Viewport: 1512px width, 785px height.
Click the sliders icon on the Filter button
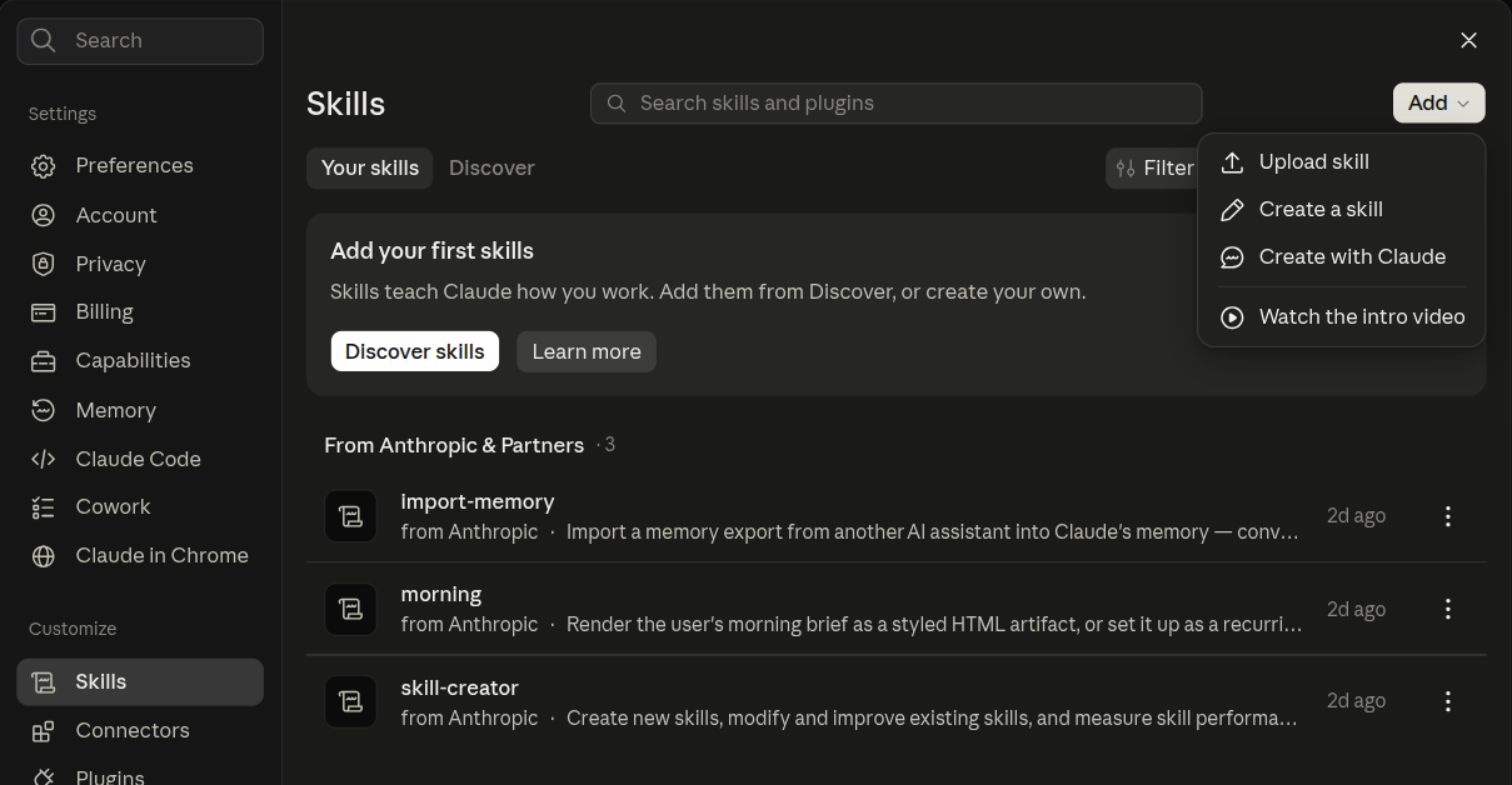pyautogui.click(x=1126, y=168)
